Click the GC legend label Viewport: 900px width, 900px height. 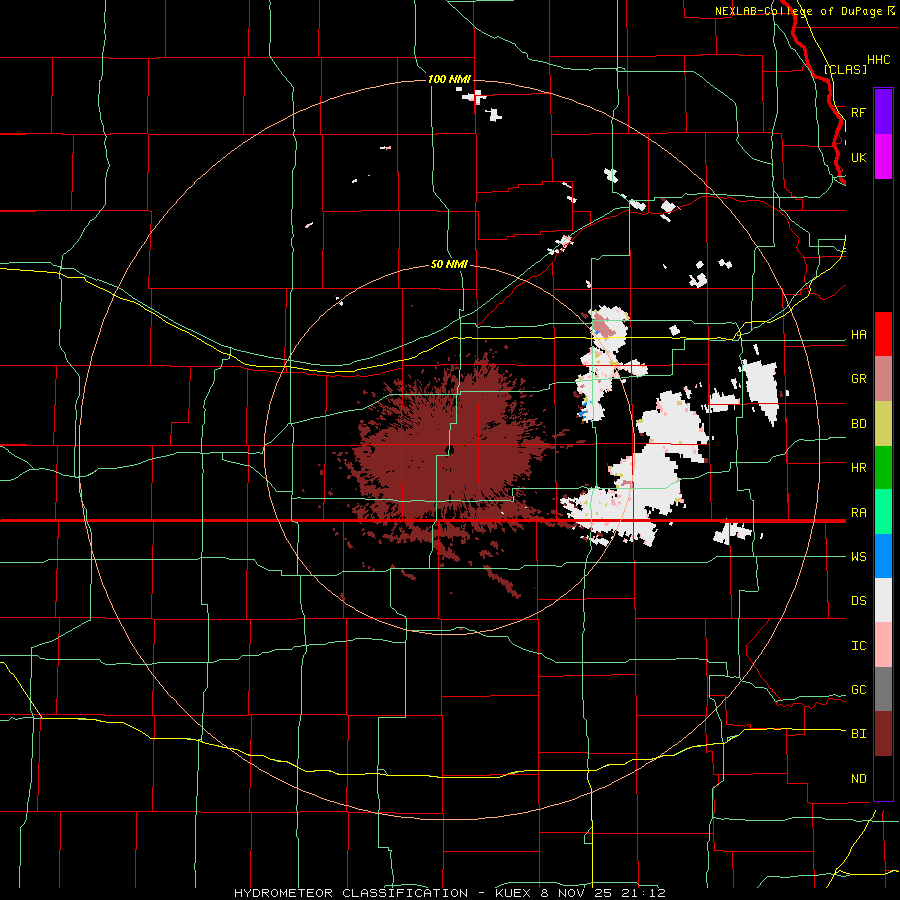click(x=858, y=690)
